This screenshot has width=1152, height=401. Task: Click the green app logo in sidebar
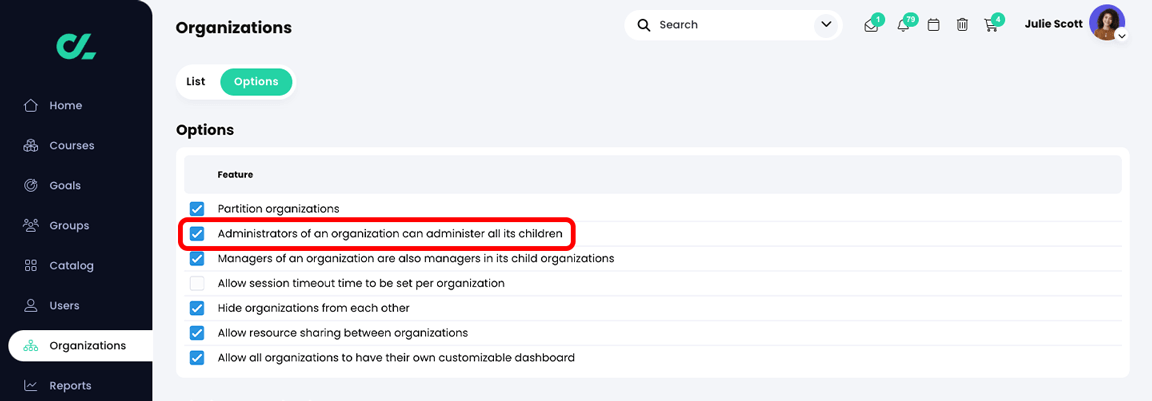pos(76,46)
